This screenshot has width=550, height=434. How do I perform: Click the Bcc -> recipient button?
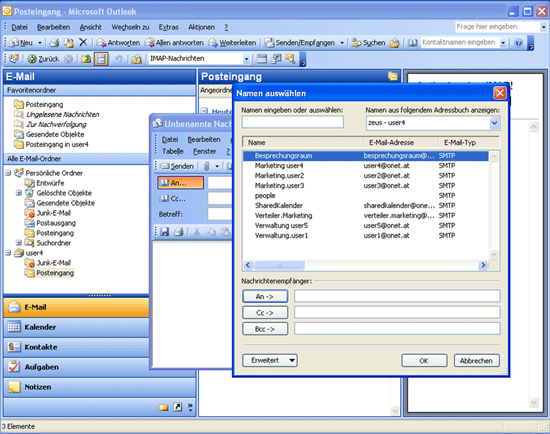(x=265, y=329)
